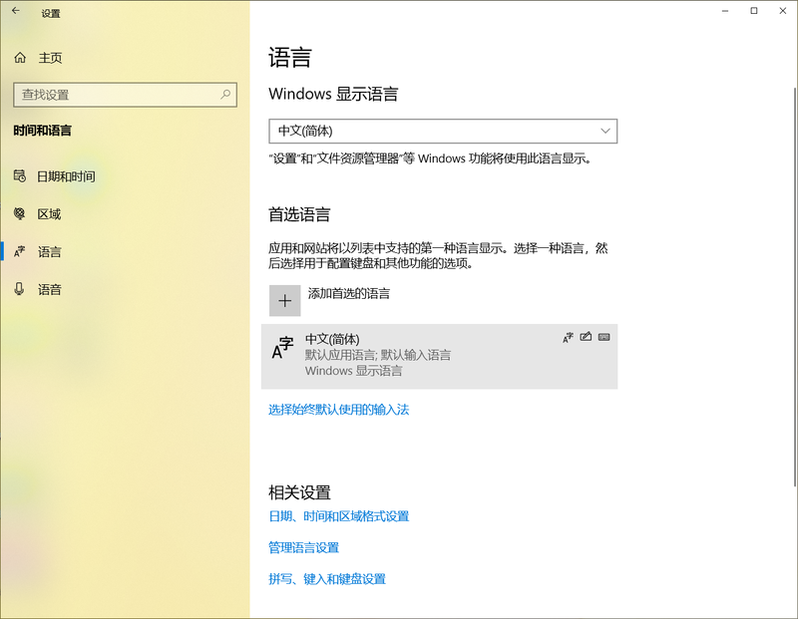The height and width of the screenshot is (619, 798).
Task: Open 日期和时间 settings section
Action: 66,177
